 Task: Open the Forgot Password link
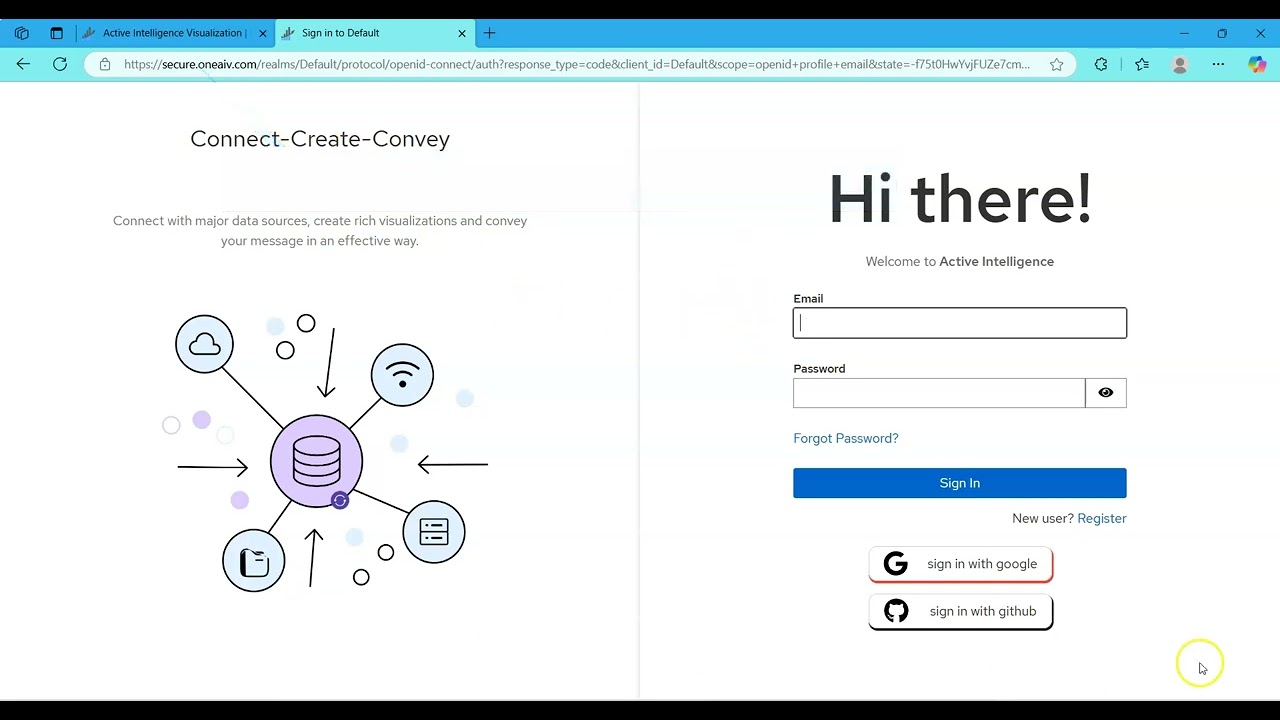pyautogui.click(x=846, y=438)
